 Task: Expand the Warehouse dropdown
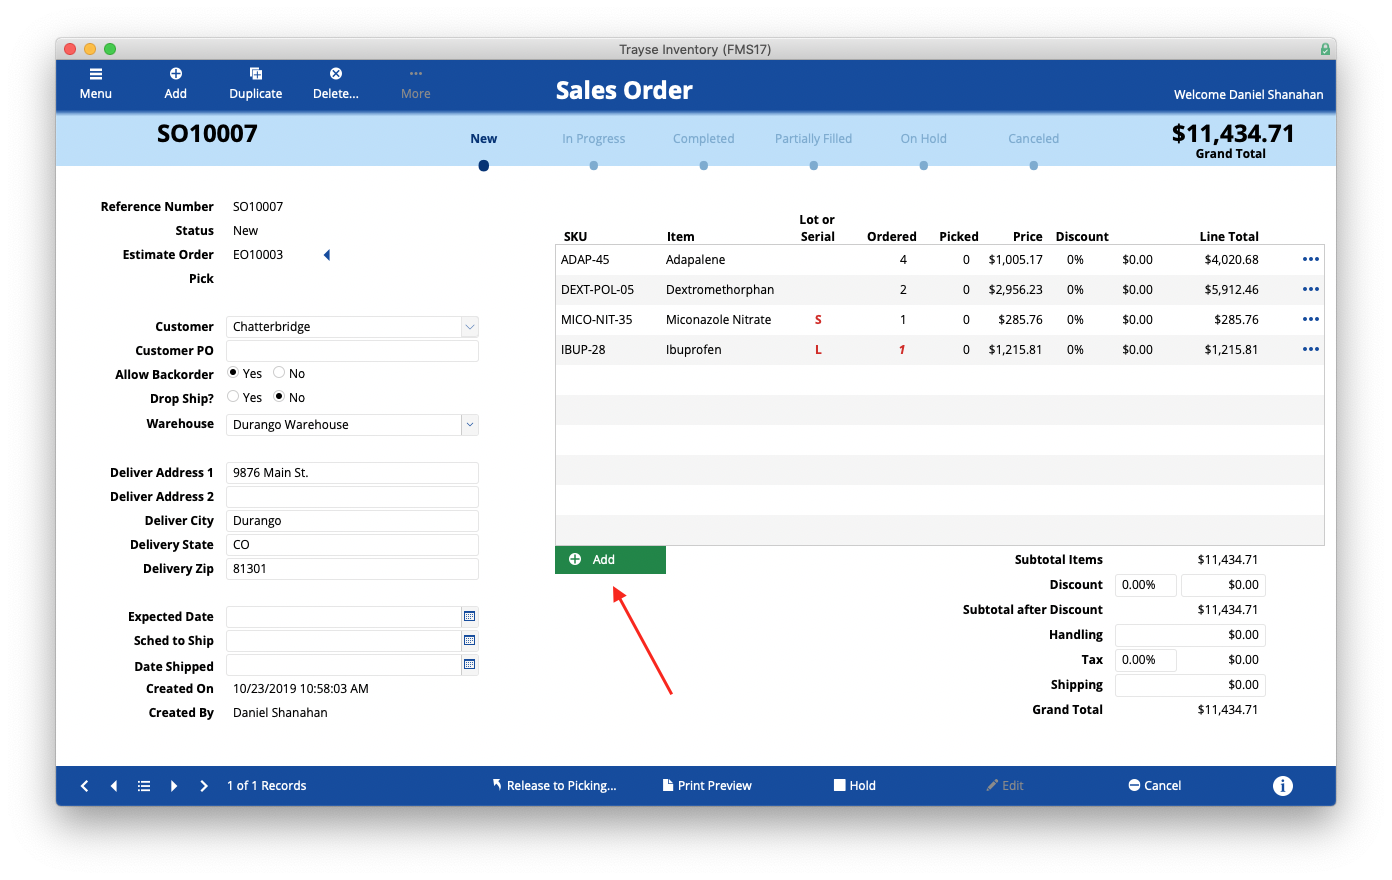click(469, 425)
